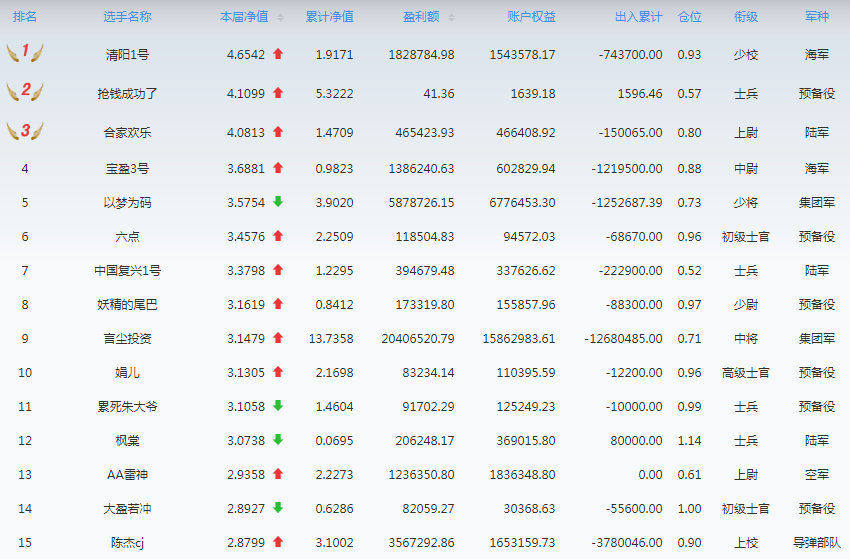850x559 pixels.
Task: Select rank title 少将
Action: pos(746,203)
